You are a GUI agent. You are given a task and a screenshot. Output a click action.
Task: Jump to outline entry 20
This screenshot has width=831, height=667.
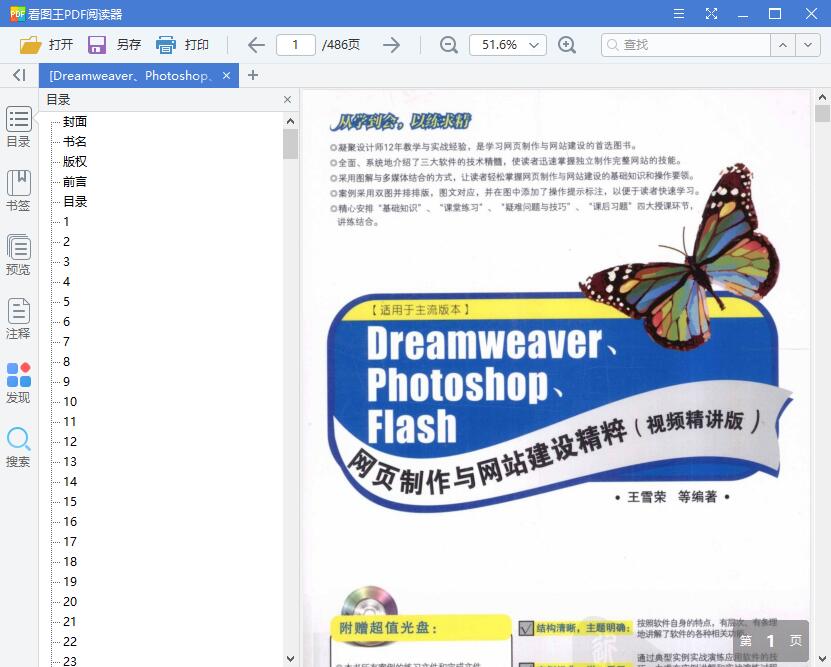70,601
